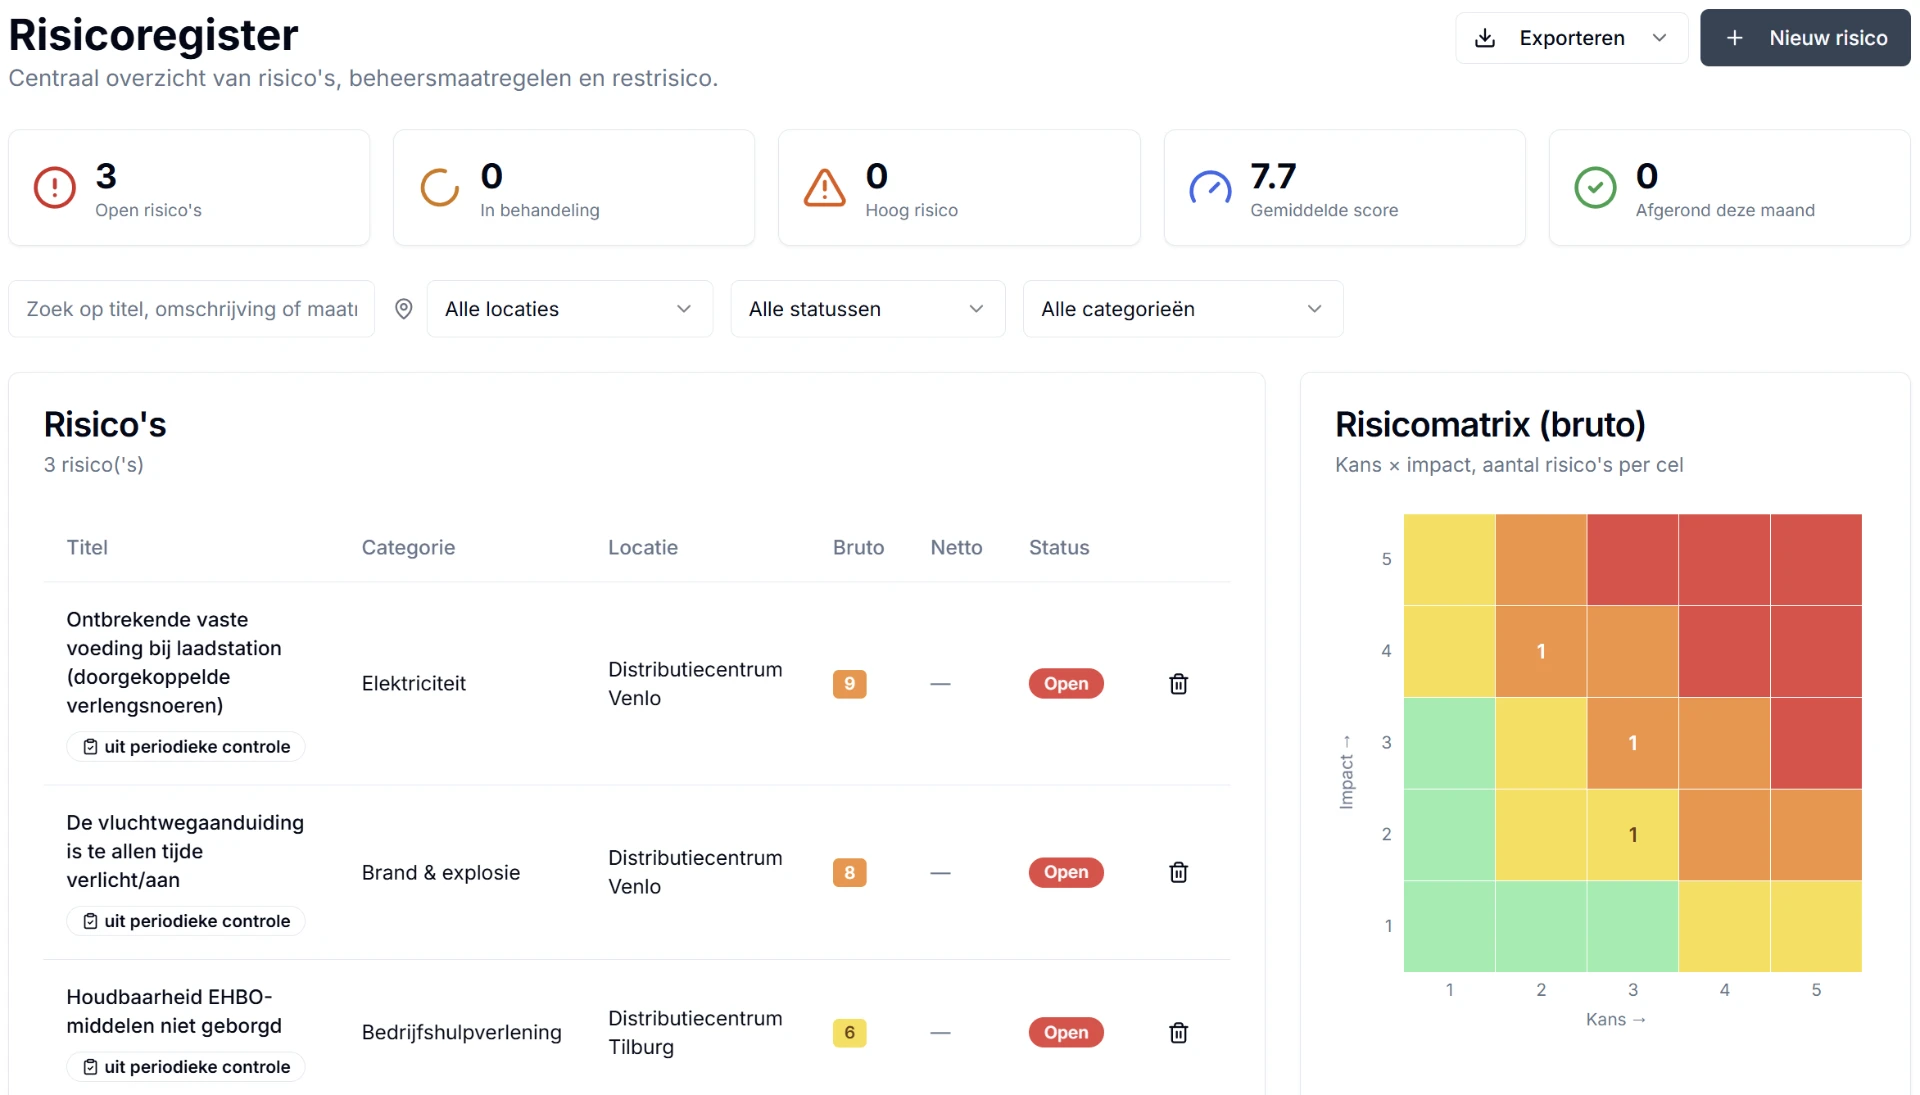Open the Alle locaties dropdown
The image size is (1920, 1095).
[x=570, y=309]
